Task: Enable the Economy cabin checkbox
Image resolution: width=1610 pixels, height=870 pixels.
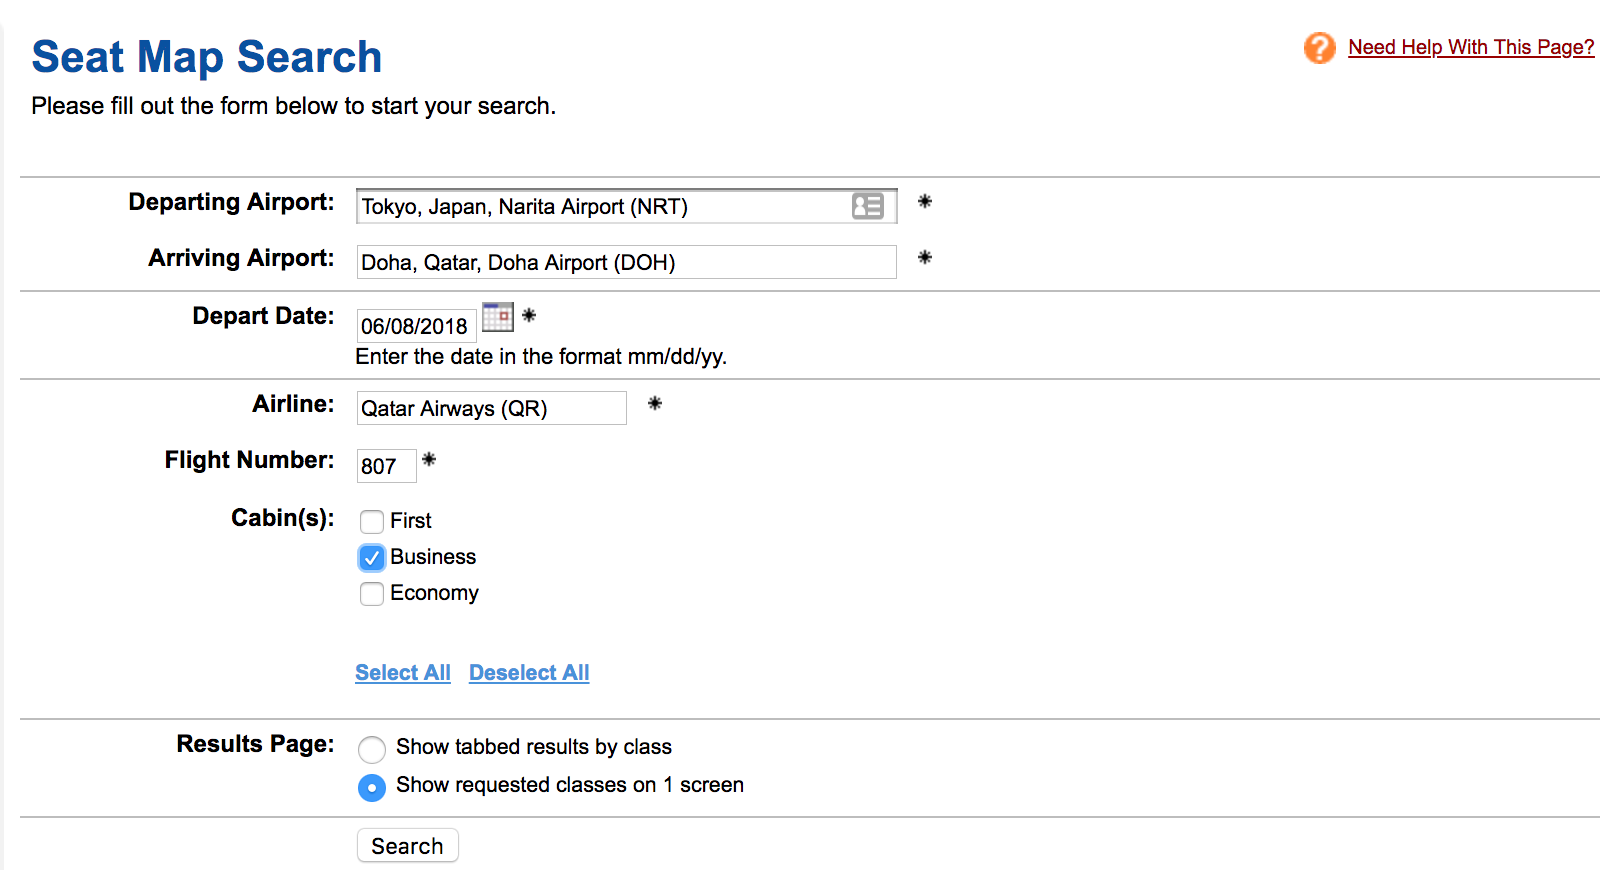Action: click(372, 594)
